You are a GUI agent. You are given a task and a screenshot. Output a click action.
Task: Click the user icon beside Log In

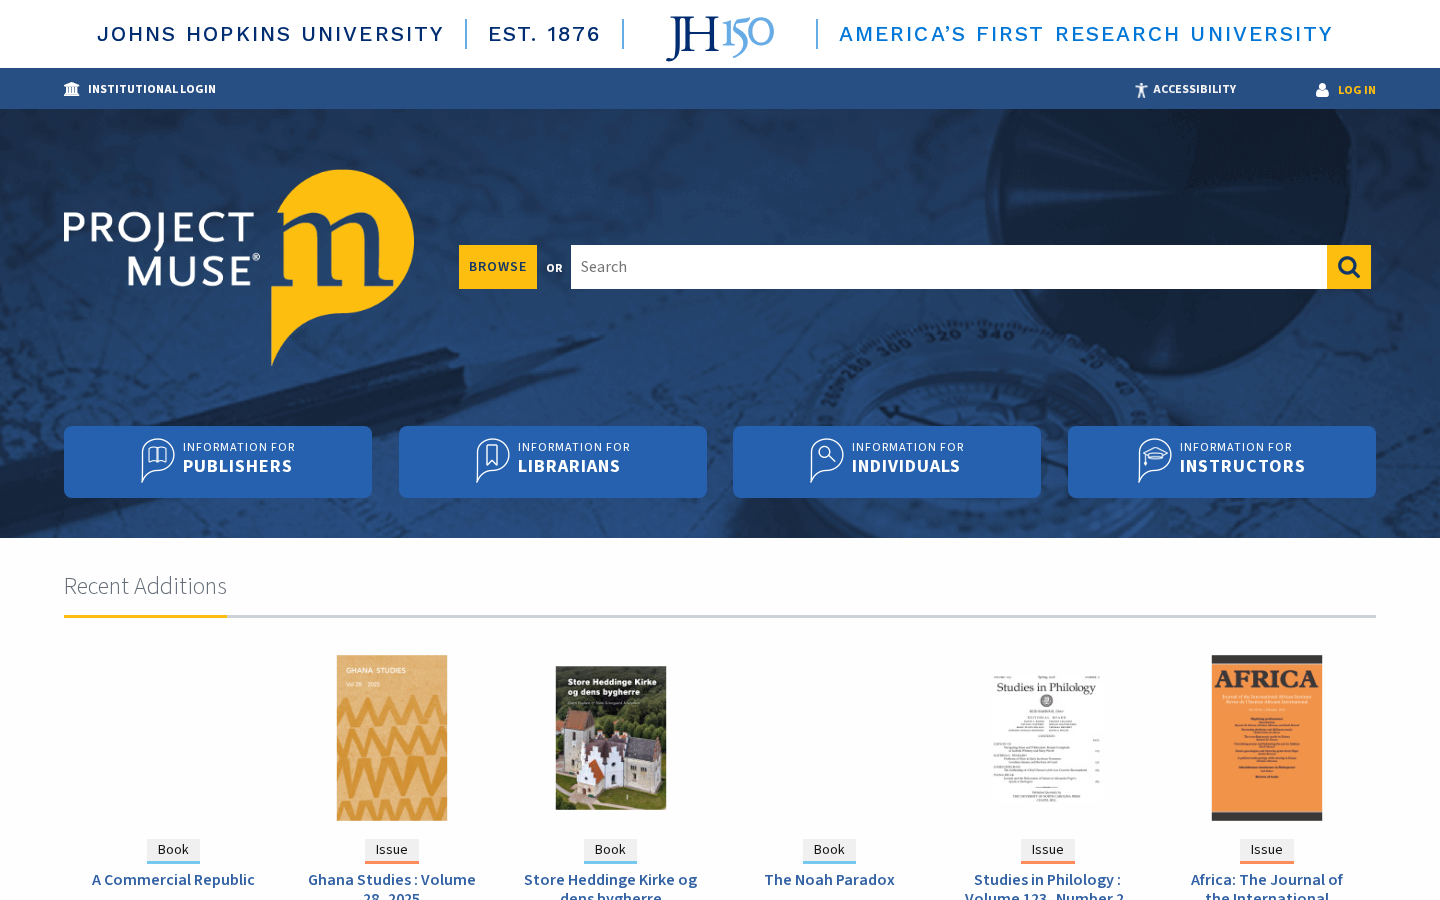coord(1322,90)
